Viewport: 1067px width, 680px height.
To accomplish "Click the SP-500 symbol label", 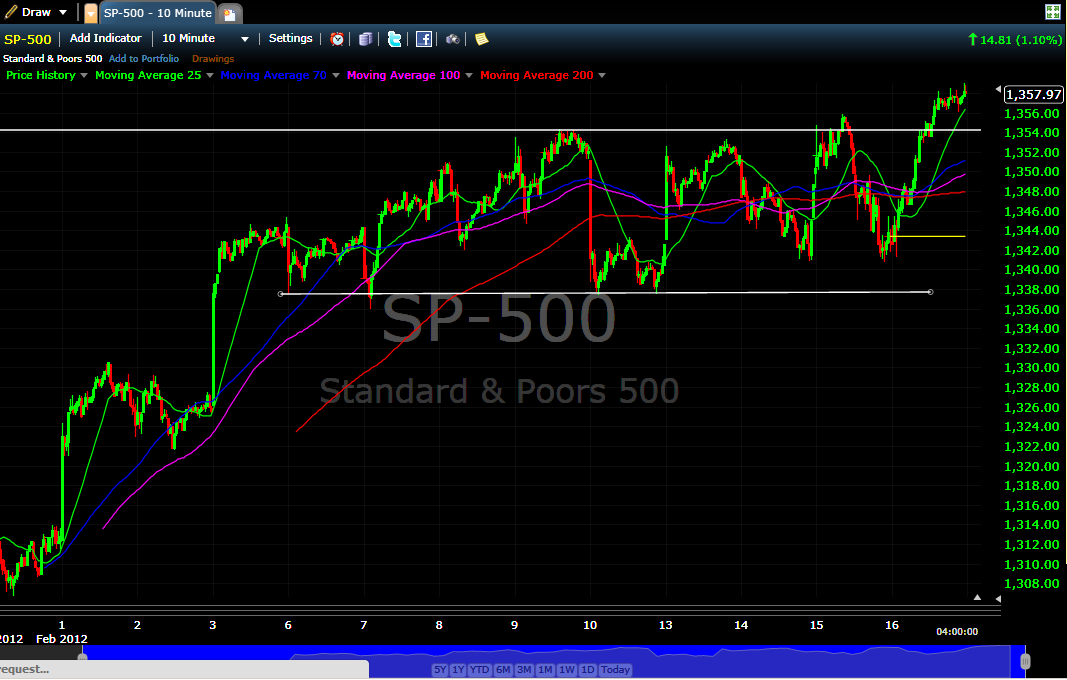I will (27, 39).
